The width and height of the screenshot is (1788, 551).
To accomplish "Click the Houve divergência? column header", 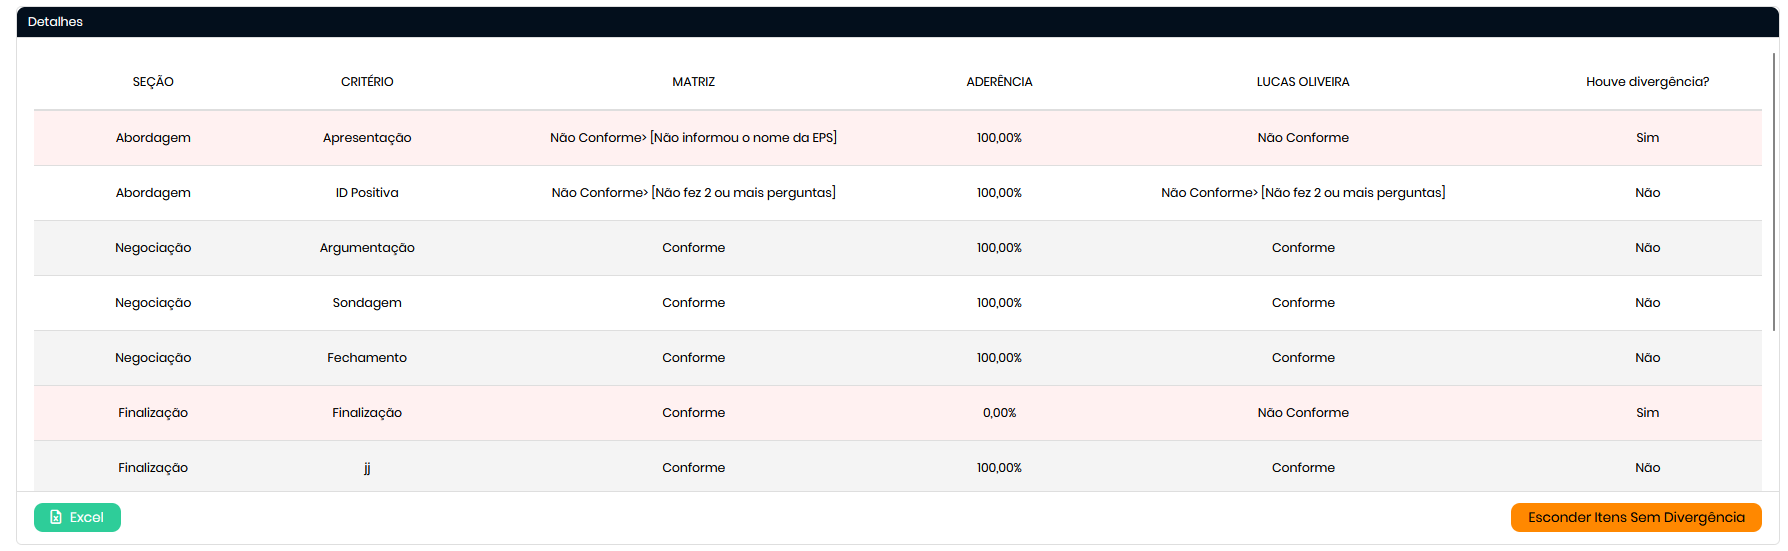I will coord(1647,82).
